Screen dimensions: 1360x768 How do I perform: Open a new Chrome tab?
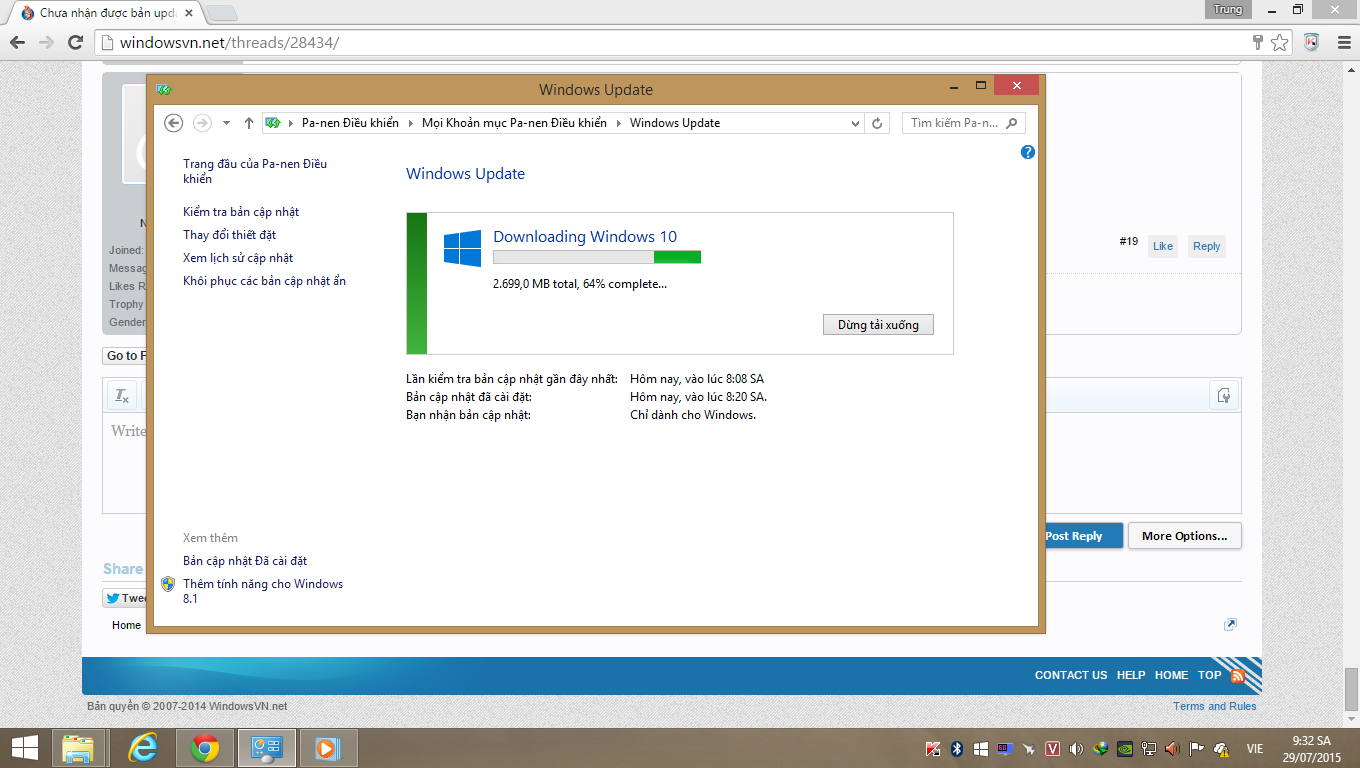221,13
